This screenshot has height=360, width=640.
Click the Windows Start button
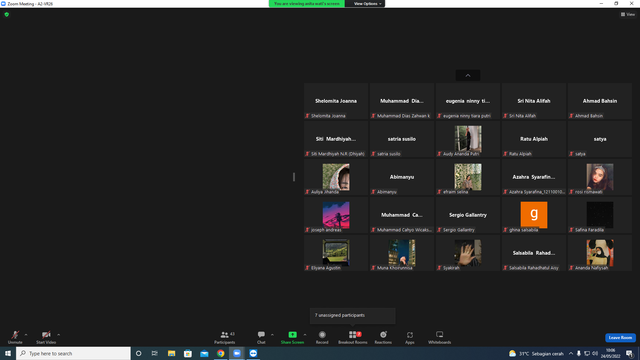(x=8, y=353)
